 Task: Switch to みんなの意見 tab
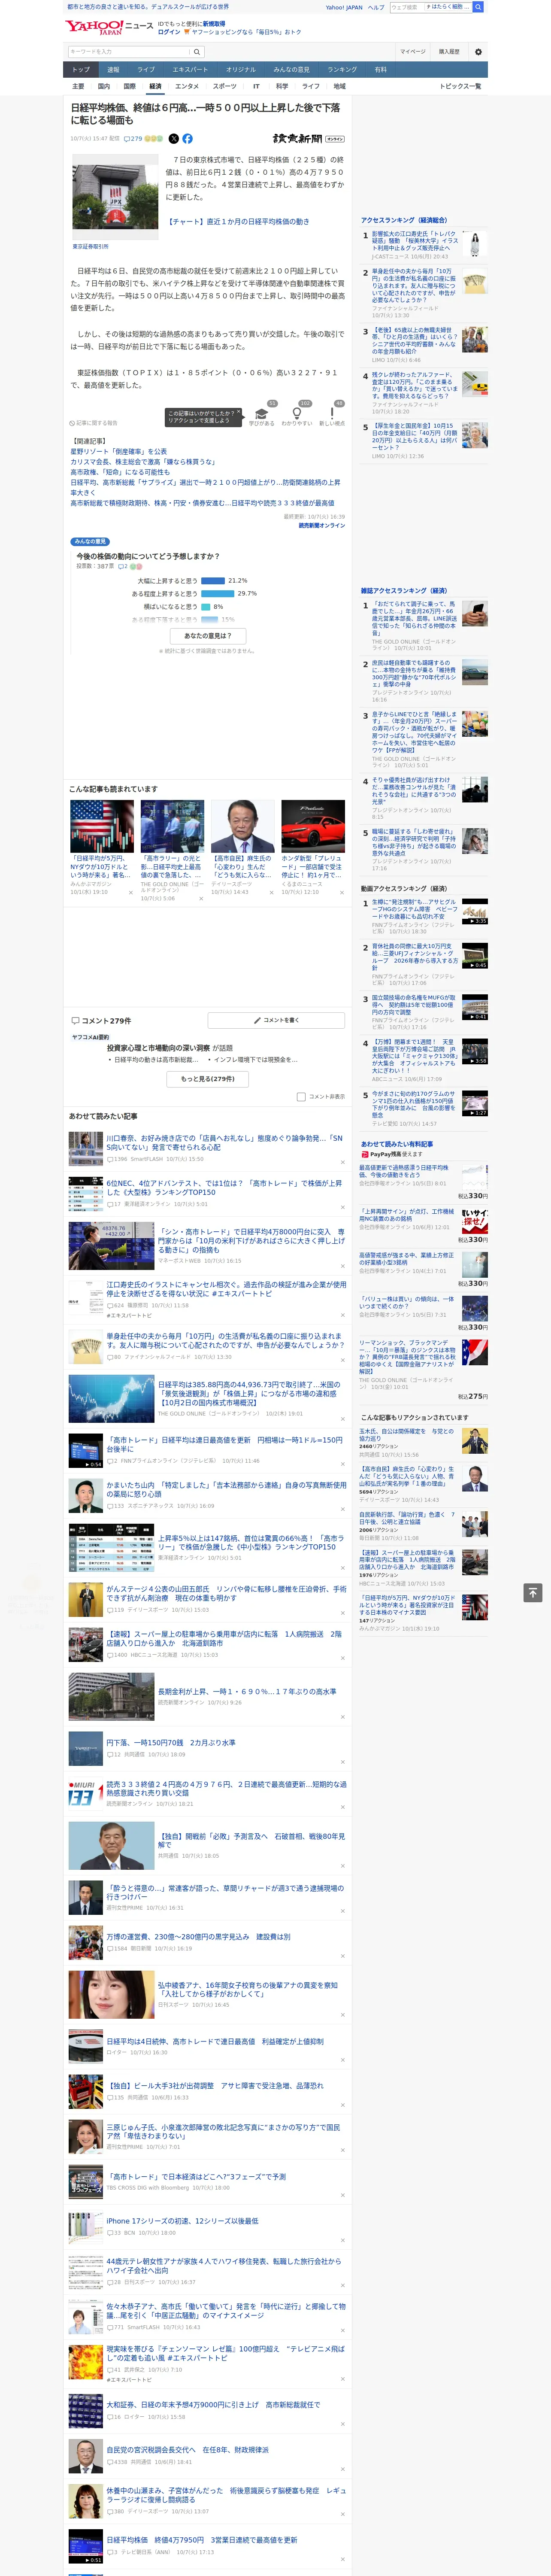coord(291,70)
